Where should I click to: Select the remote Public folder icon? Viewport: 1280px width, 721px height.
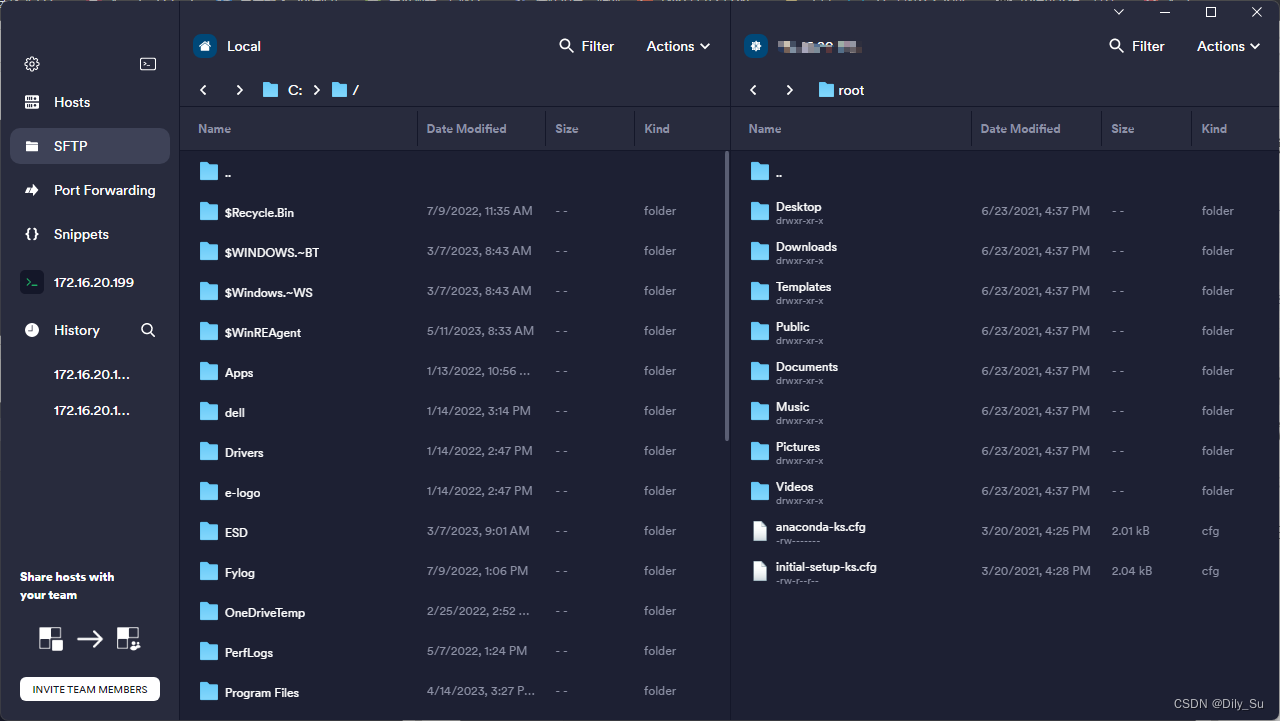point(760,331)
